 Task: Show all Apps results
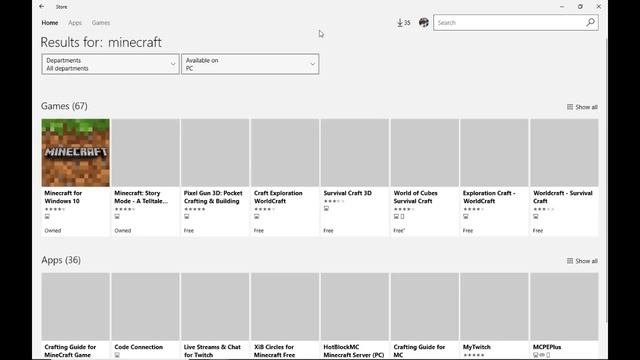click(x=582, y=261)
